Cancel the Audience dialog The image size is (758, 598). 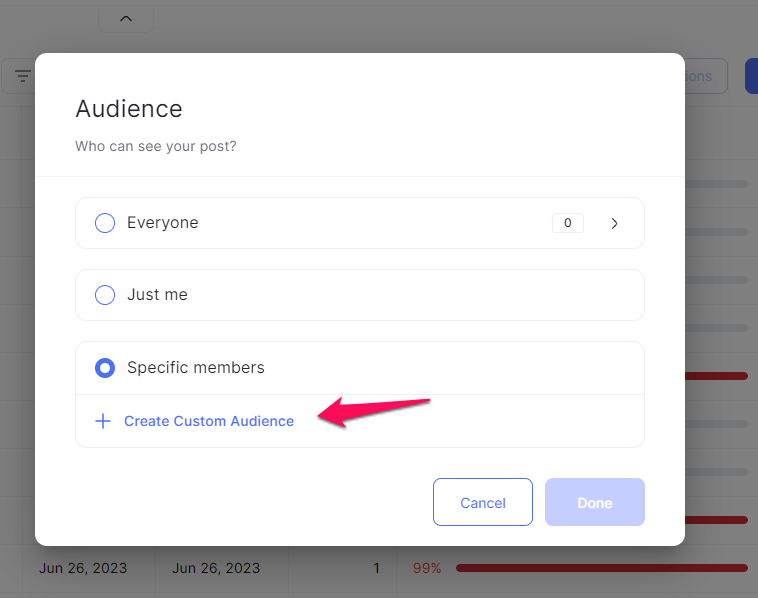point(482,502)
